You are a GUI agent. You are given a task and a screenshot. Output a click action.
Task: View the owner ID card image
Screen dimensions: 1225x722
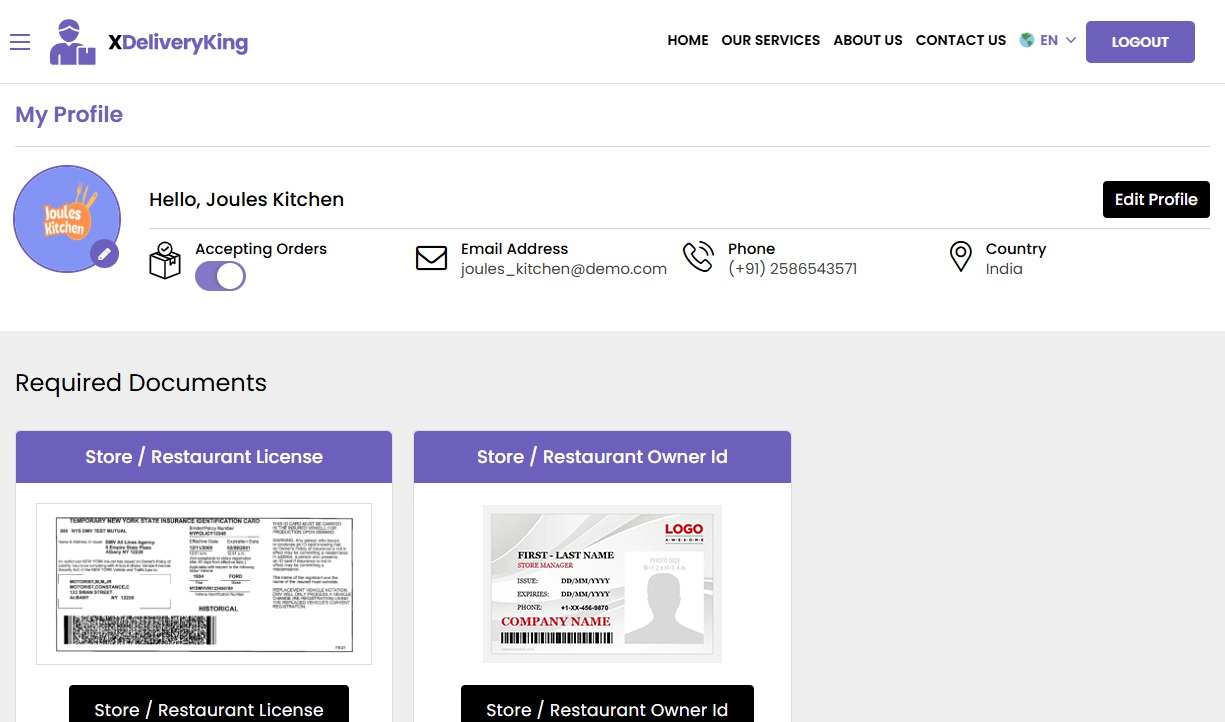[x=601, y=583]
